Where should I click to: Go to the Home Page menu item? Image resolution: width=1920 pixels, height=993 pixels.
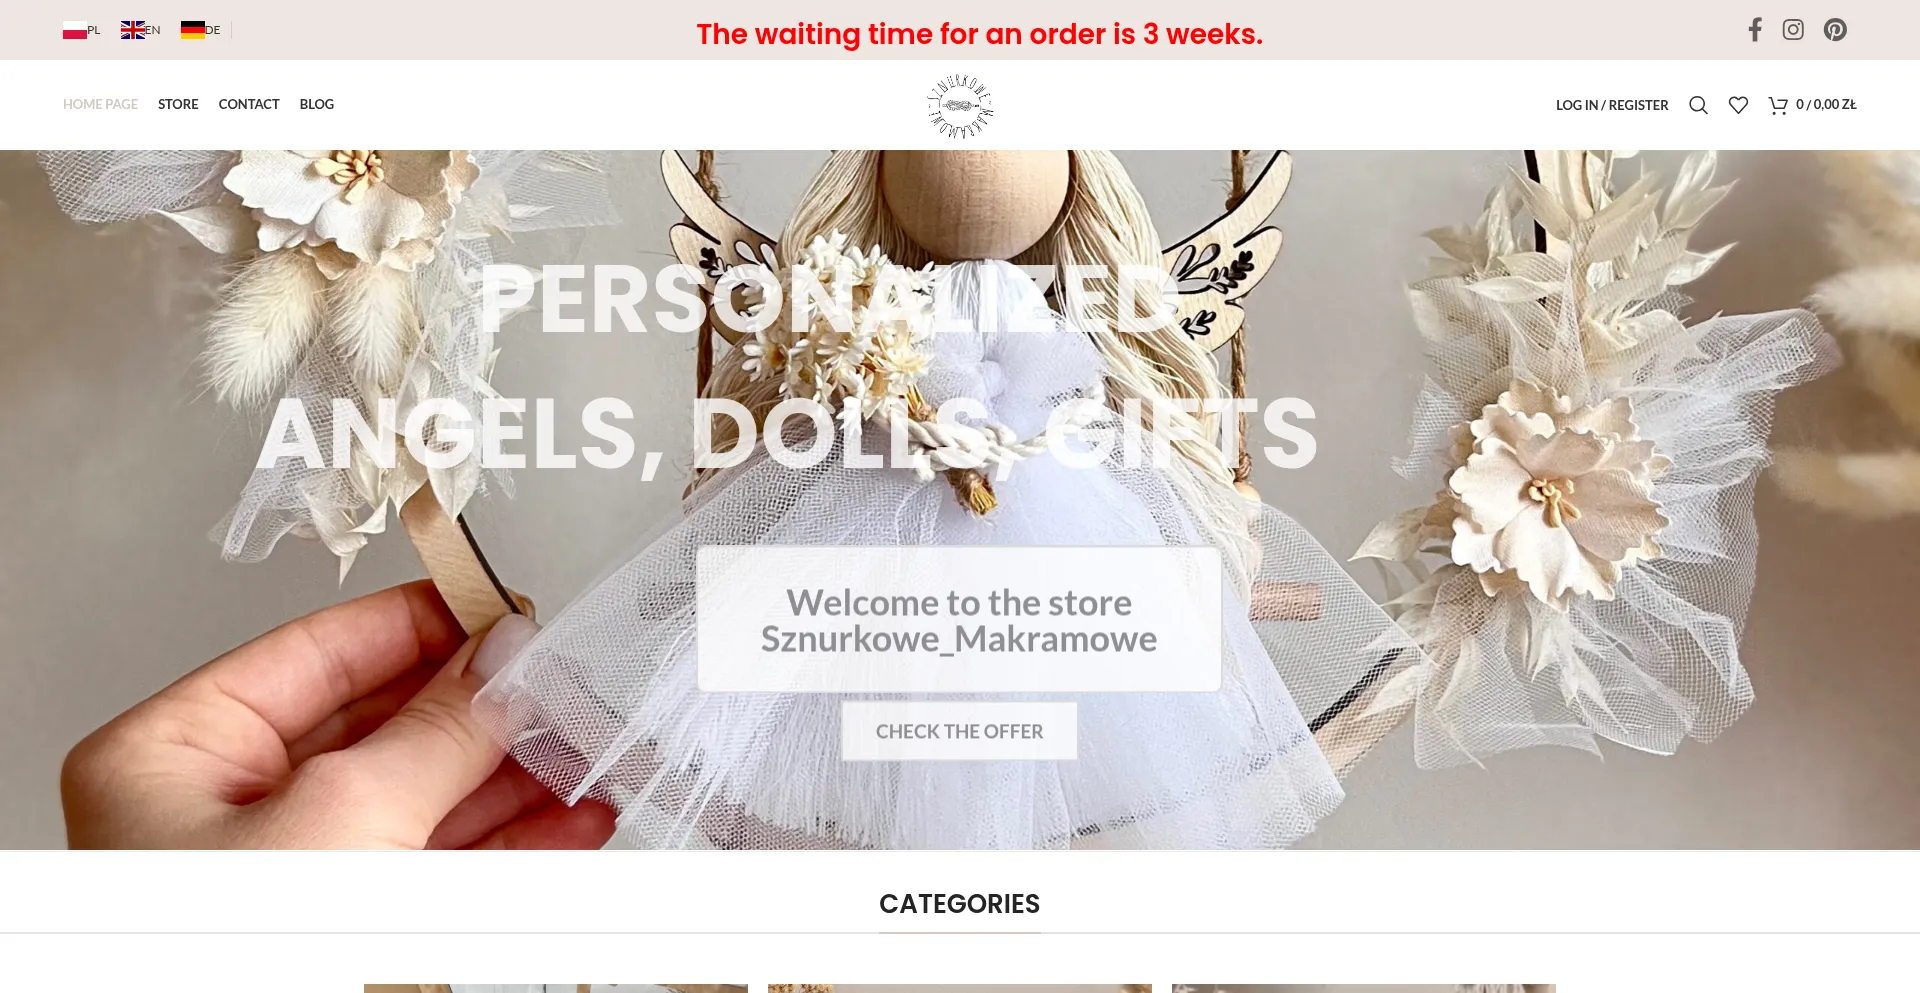[100, 104]
